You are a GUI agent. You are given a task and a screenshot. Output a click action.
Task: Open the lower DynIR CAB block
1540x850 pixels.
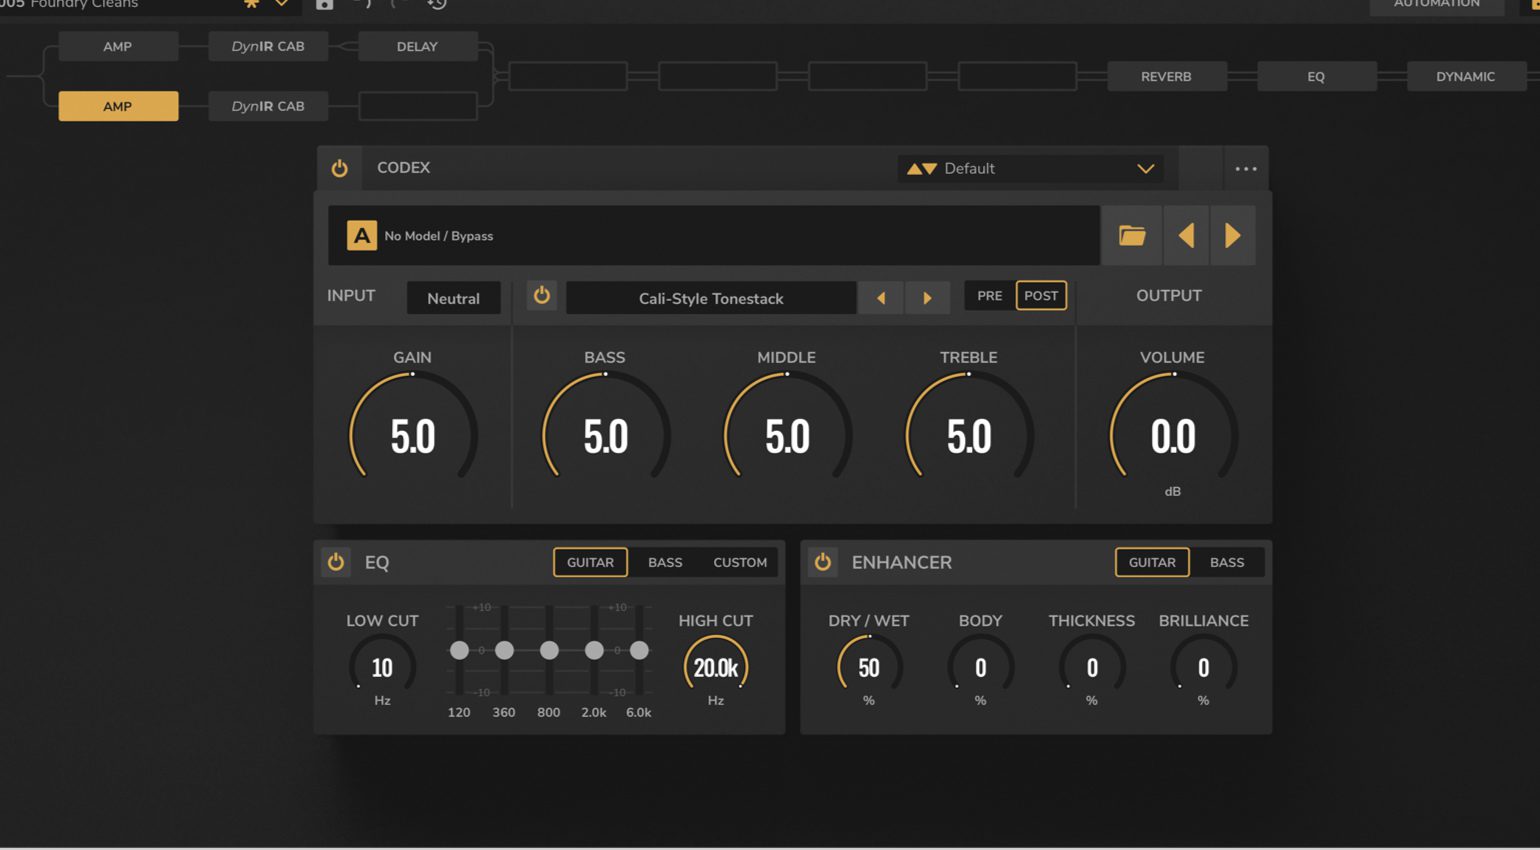268,106
